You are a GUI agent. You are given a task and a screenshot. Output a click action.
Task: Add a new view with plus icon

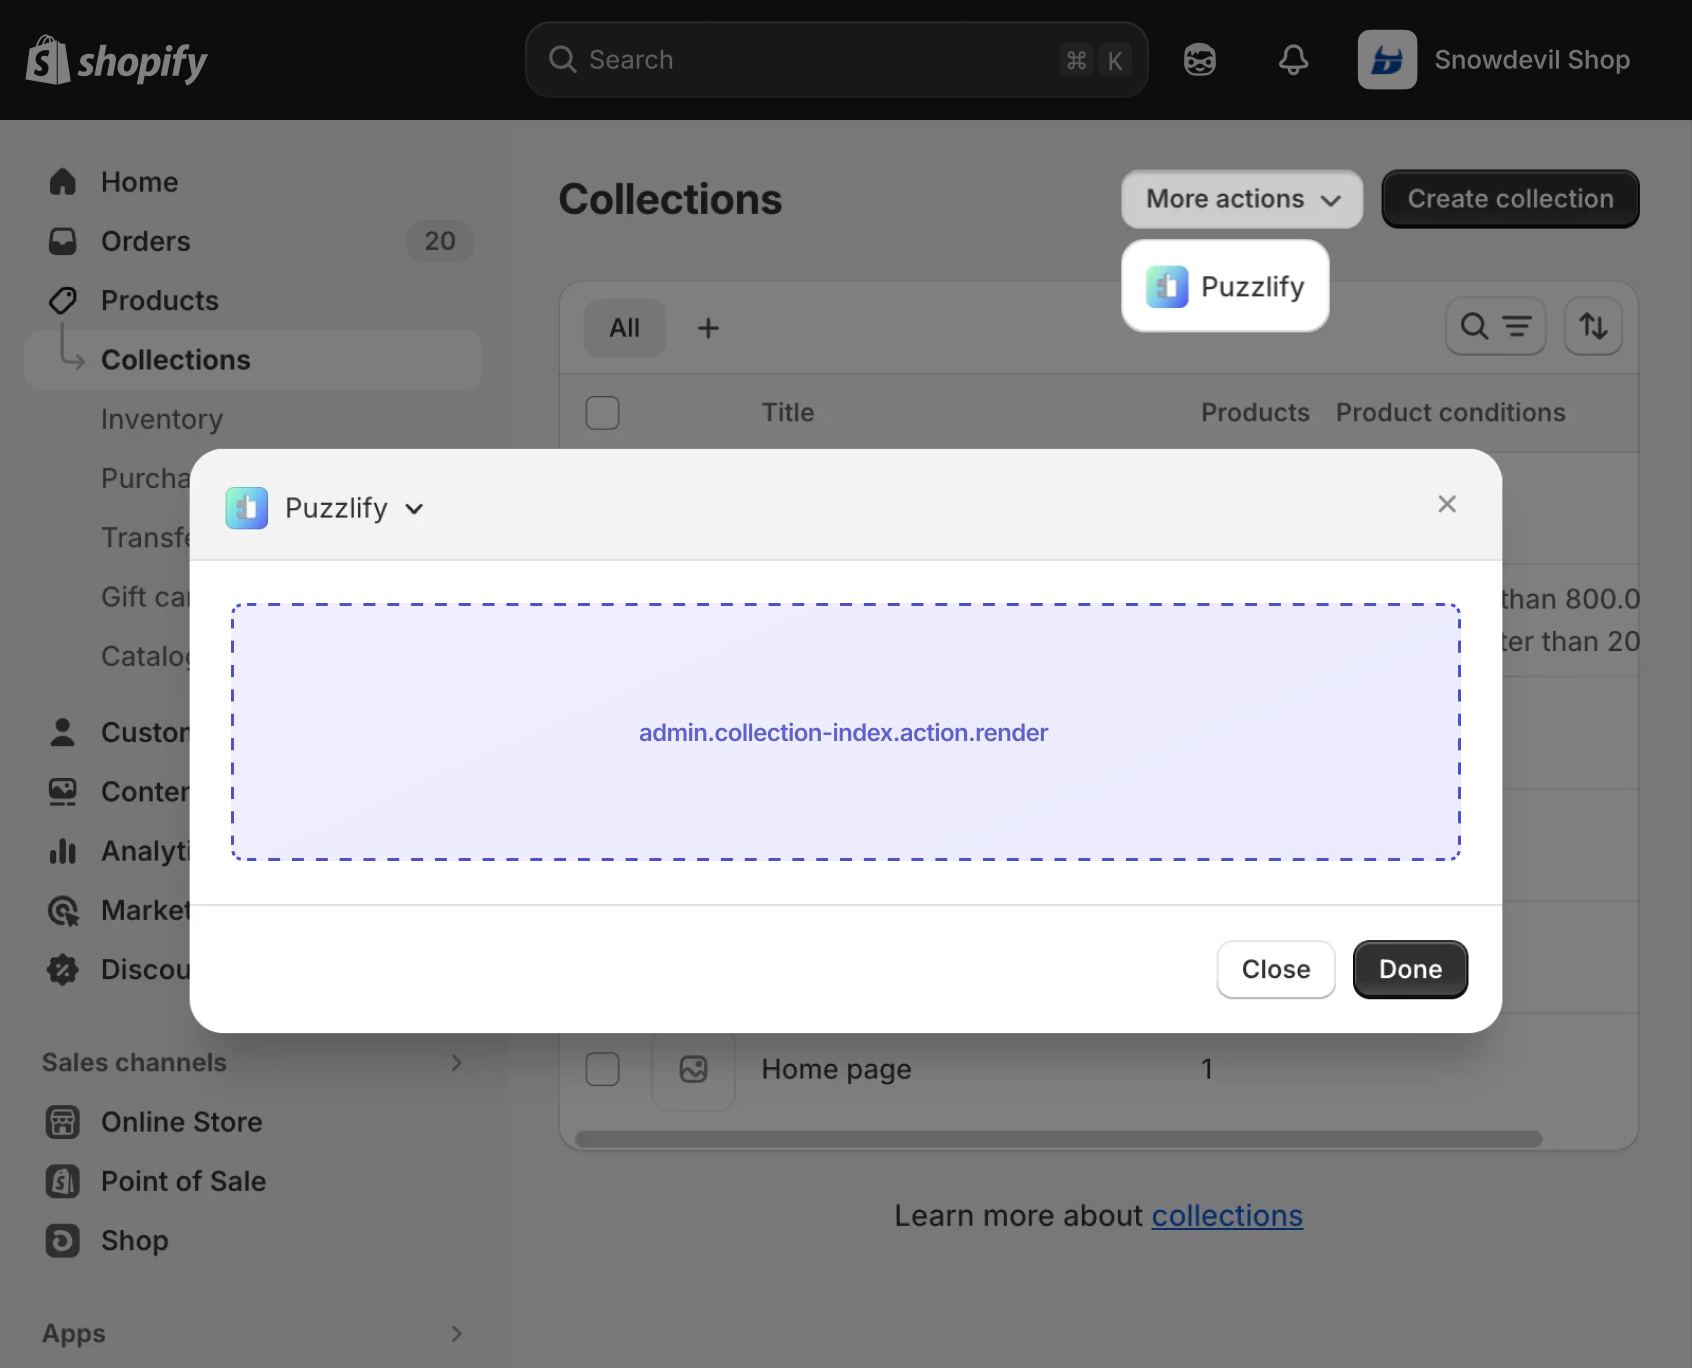(708, 328)
